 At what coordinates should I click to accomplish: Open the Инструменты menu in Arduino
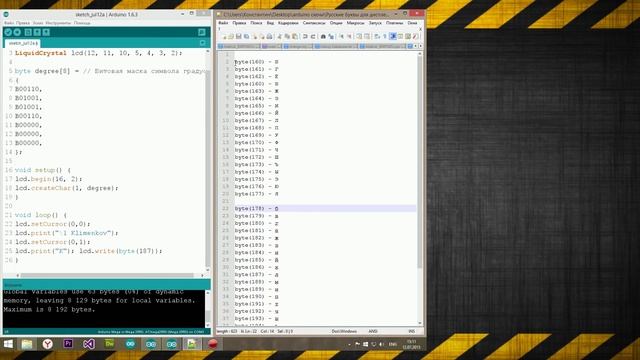click(58, 23)
